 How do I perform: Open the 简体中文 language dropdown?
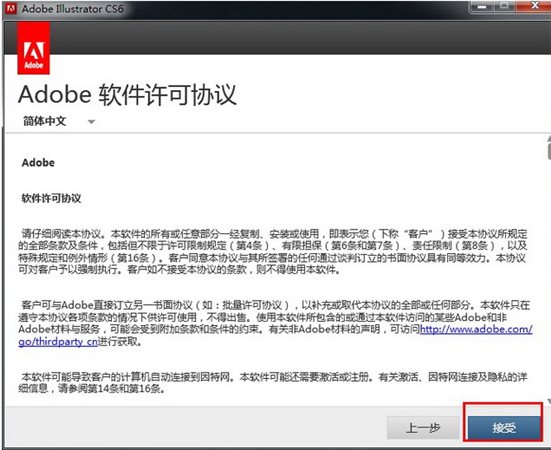[x=59, y=122]
